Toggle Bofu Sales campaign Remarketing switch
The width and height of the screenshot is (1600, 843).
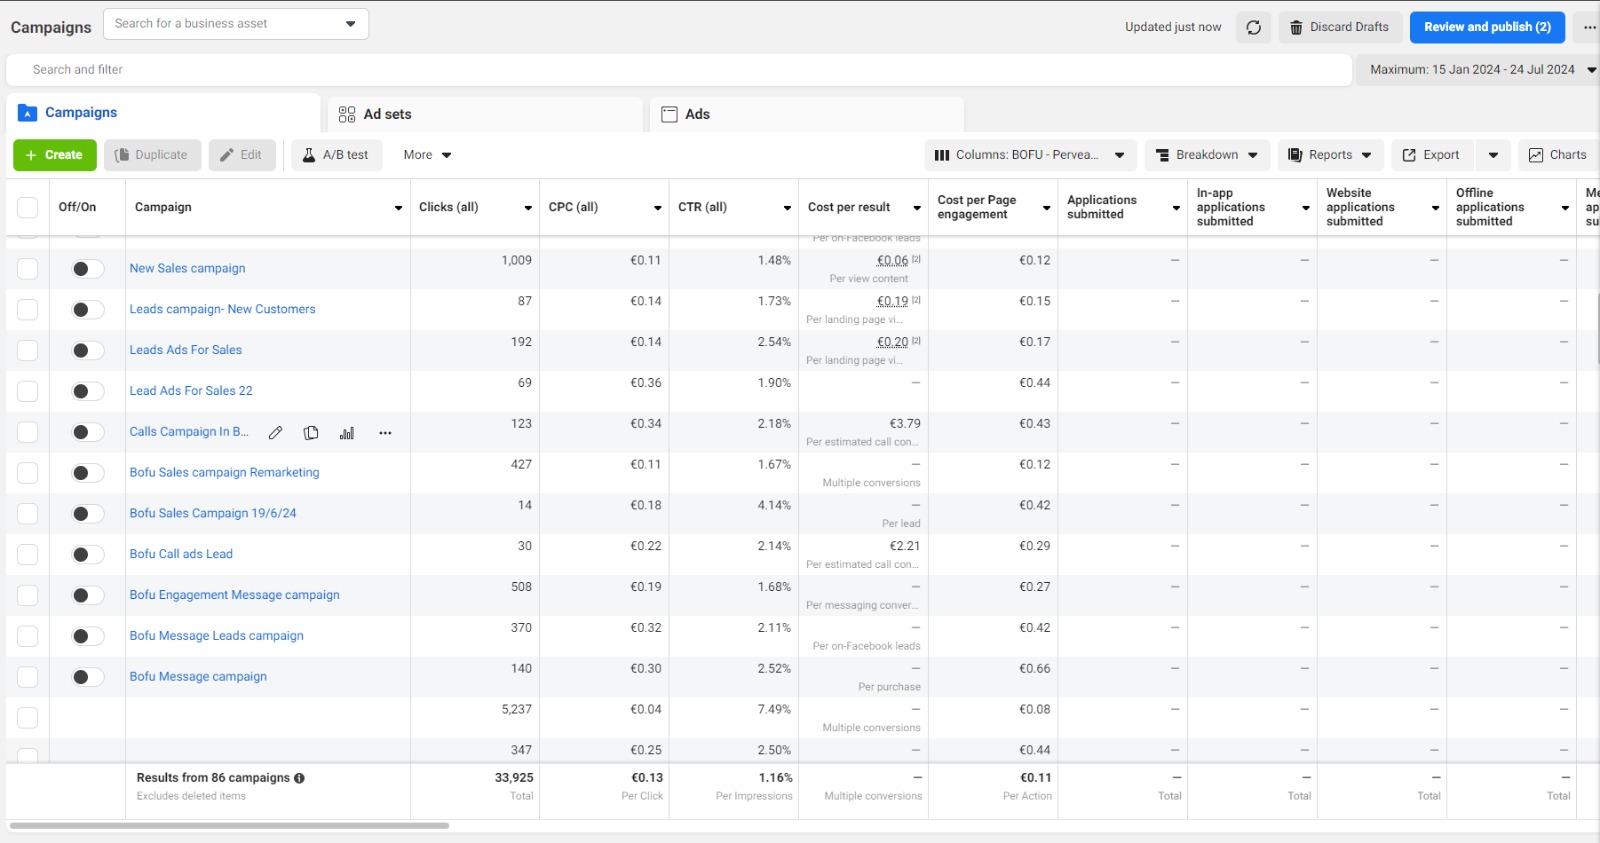(x=87, y=473)
